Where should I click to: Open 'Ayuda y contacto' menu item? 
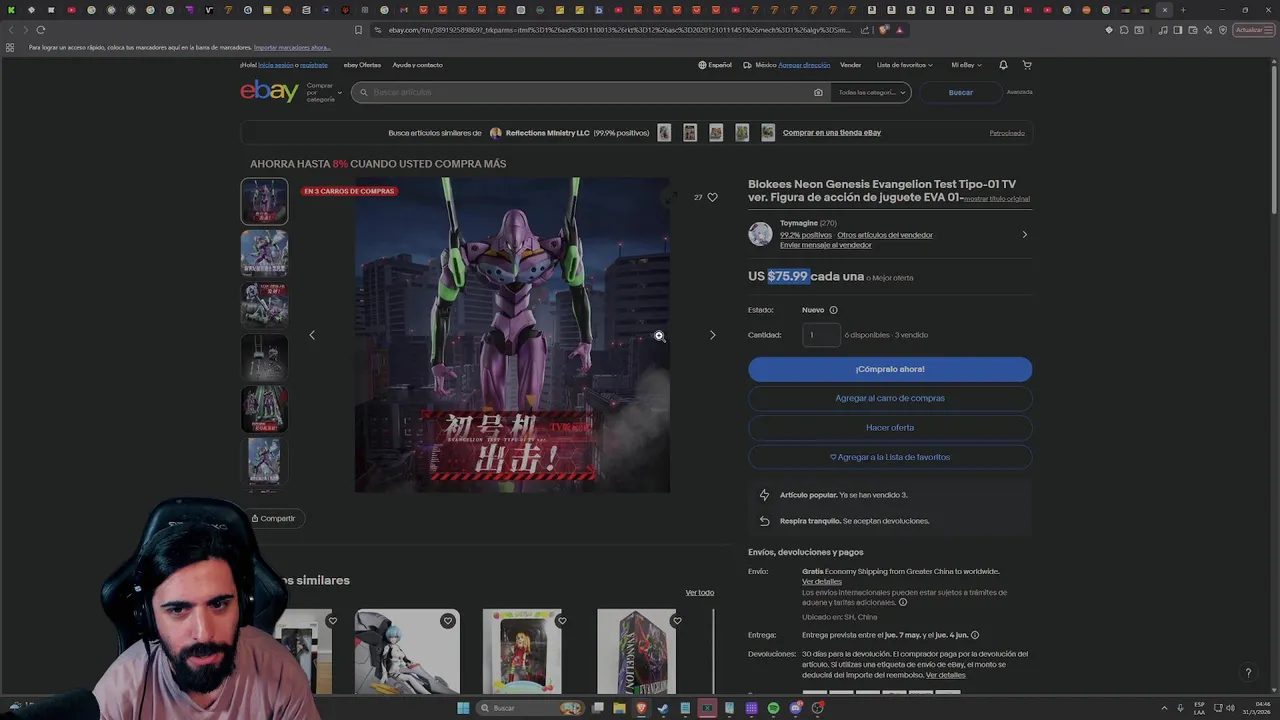[417, 65]
